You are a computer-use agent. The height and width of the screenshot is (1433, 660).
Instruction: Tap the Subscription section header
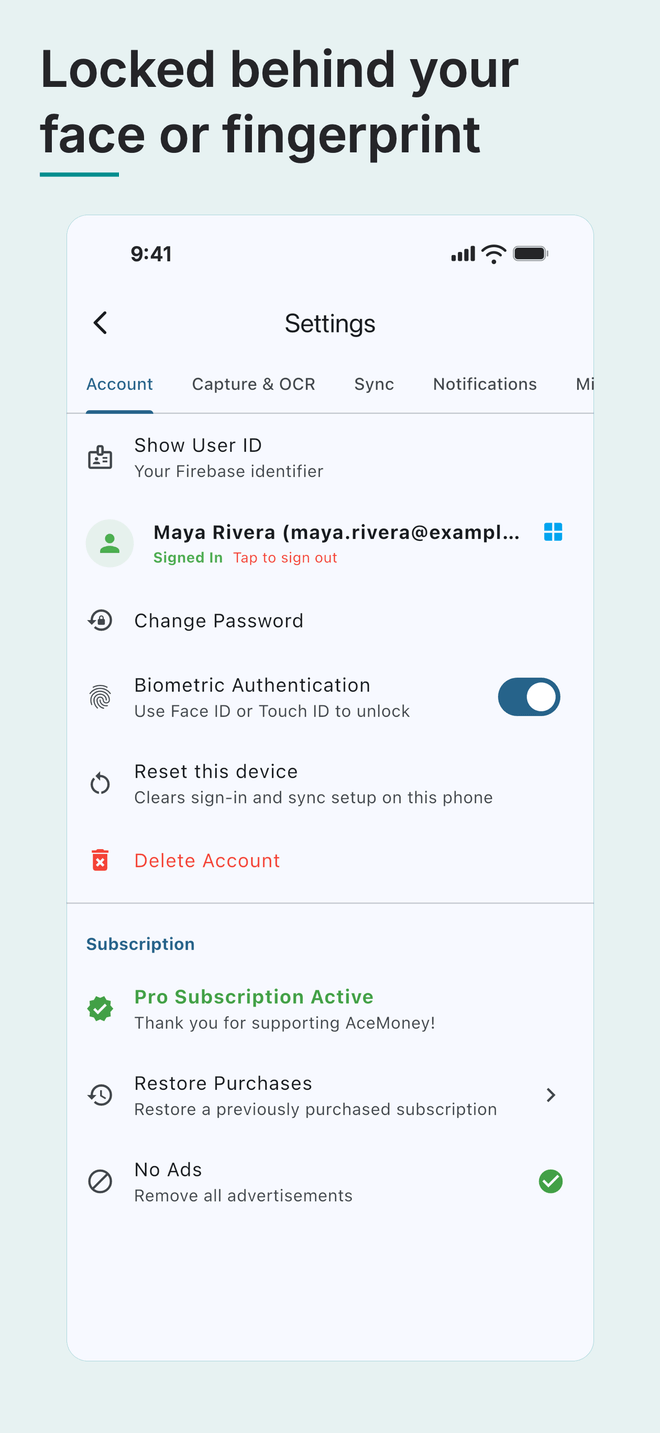tap(140, 944)
